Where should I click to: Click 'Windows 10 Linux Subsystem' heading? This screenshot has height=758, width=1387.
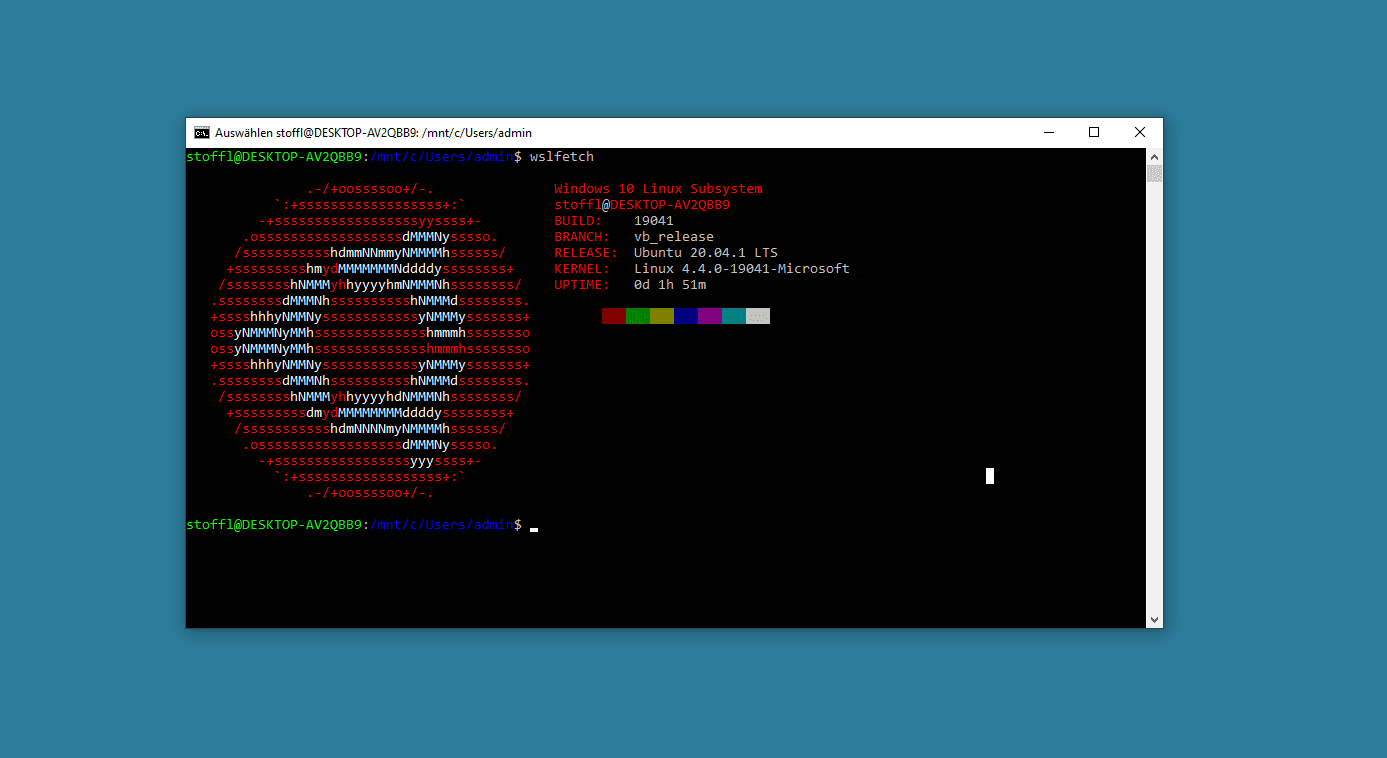pyautogui.click(x=658, y=189)
